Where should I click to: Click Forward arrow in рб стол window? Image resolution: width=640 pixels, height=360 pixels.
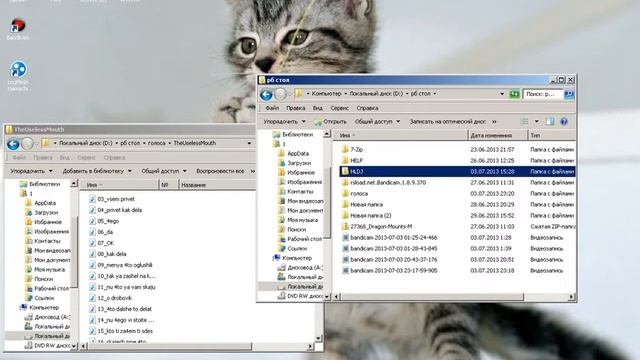[280, 94]
